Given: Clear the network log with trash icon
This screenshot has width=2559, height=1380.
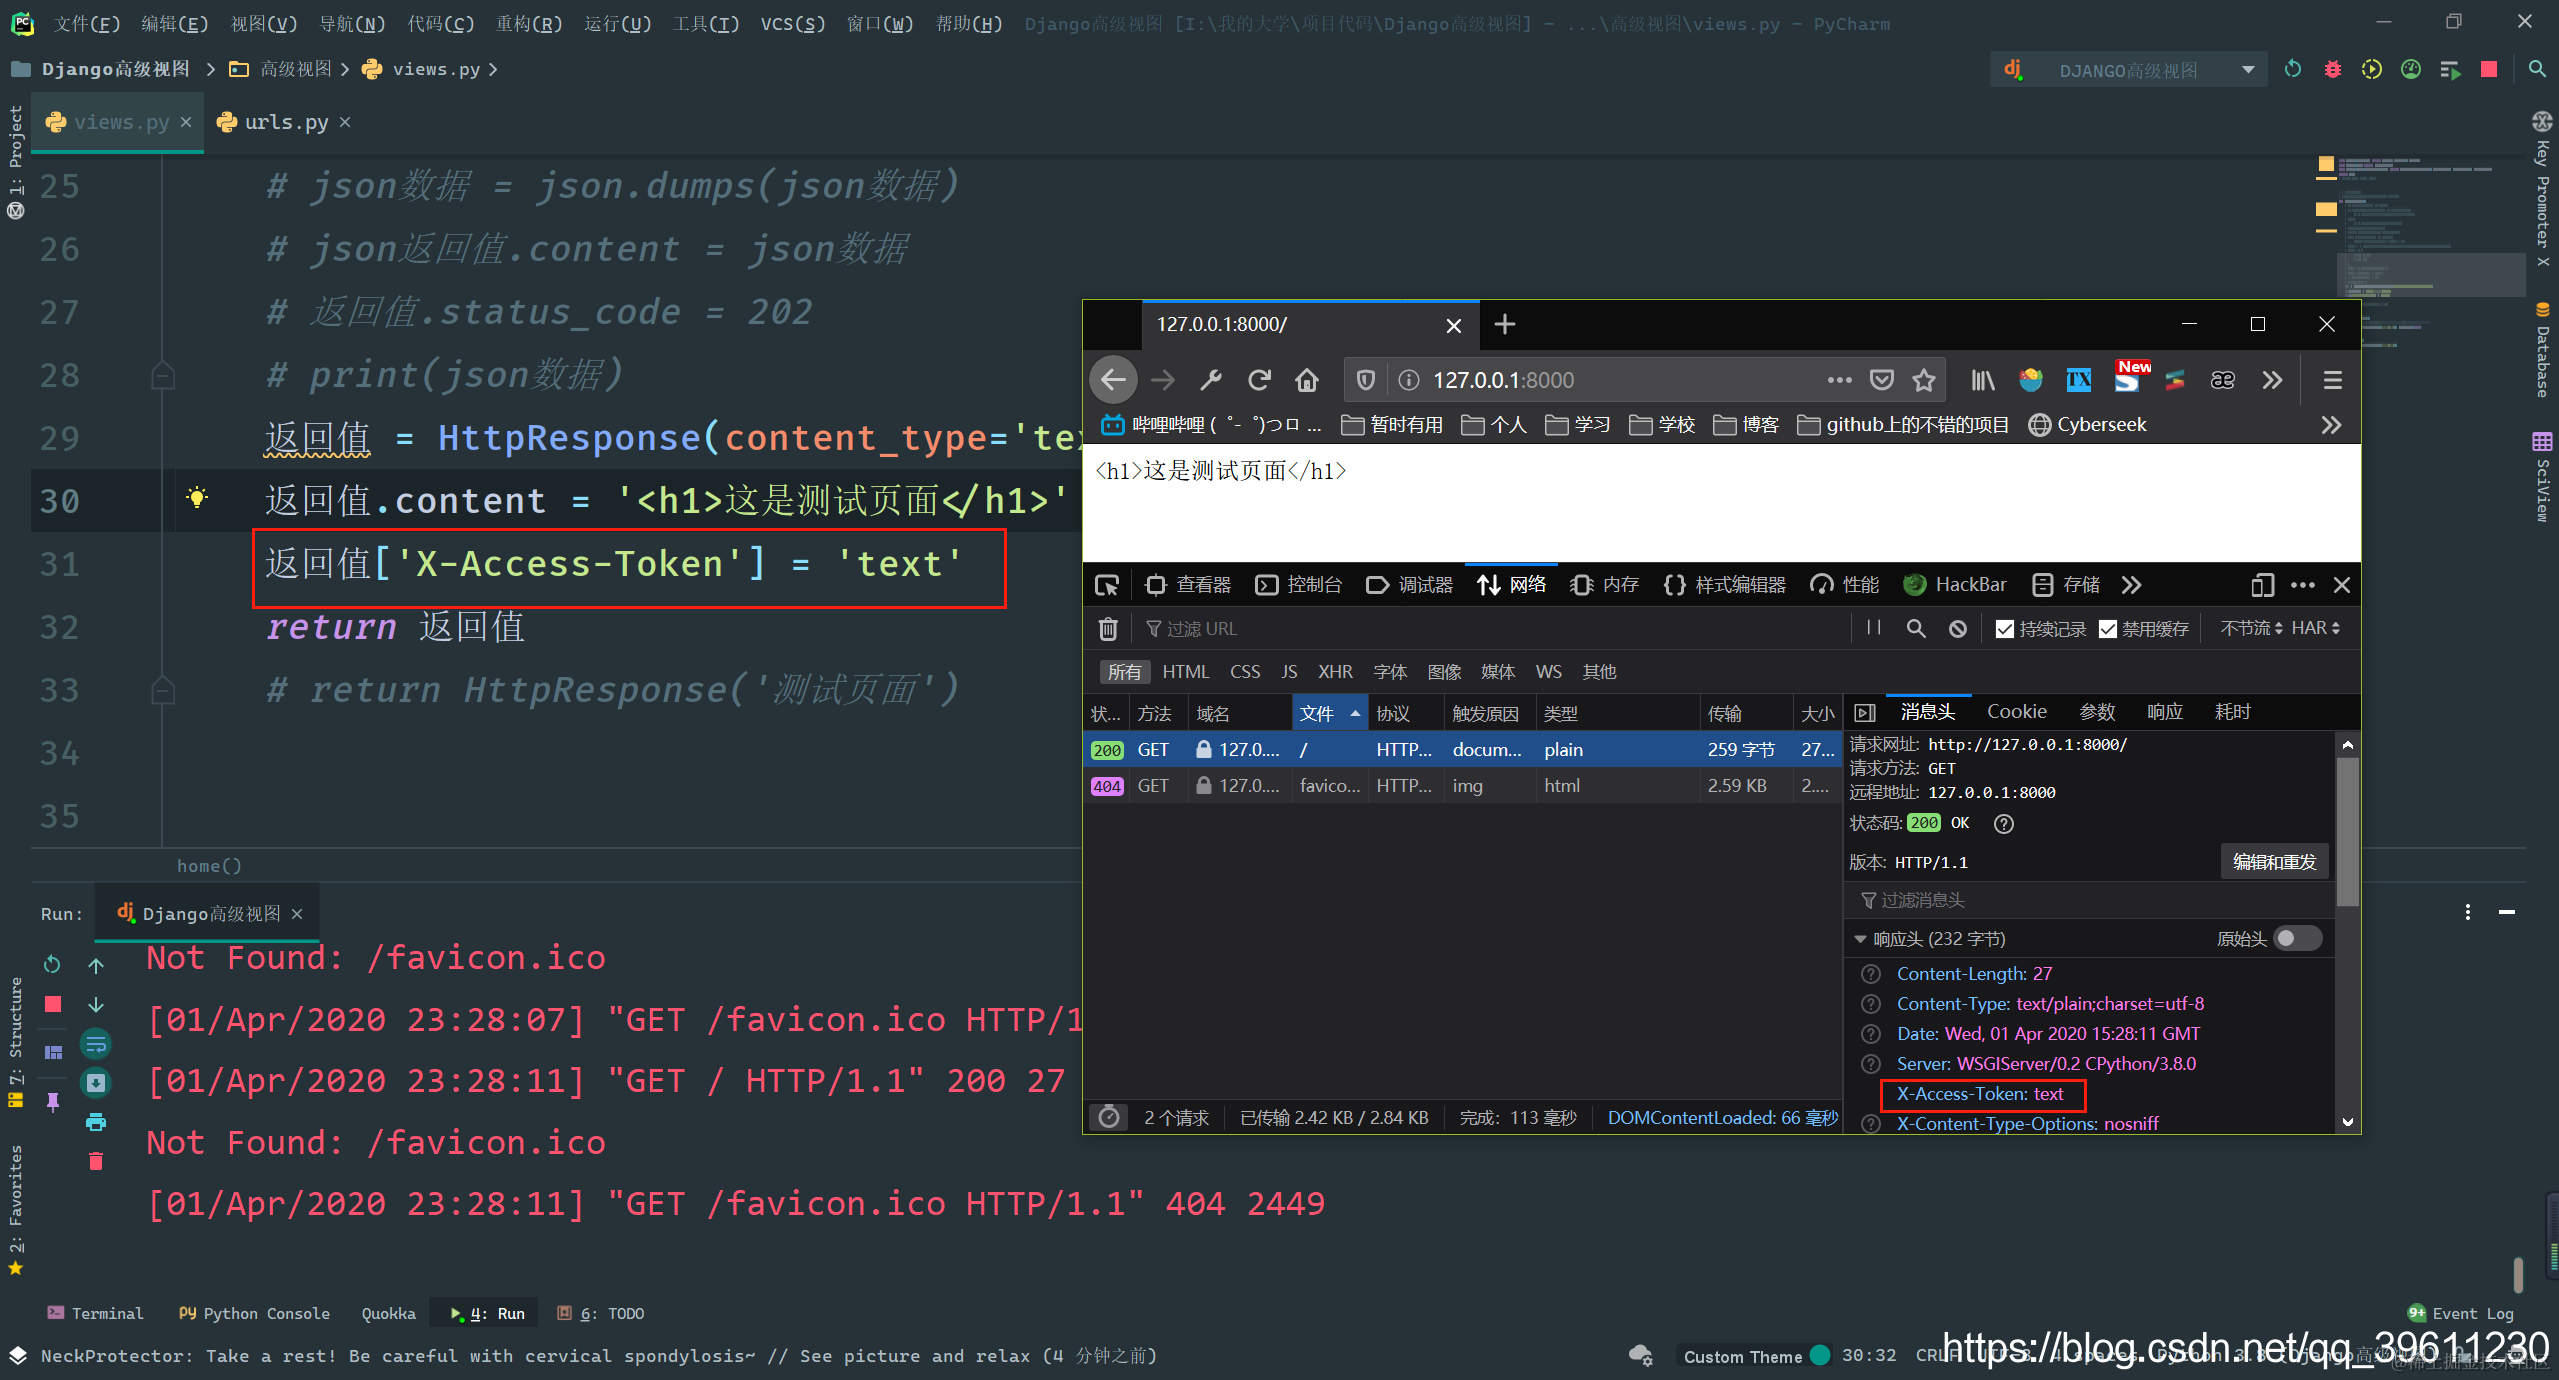Looking at the screenshot, I should tap(1108, 629).
